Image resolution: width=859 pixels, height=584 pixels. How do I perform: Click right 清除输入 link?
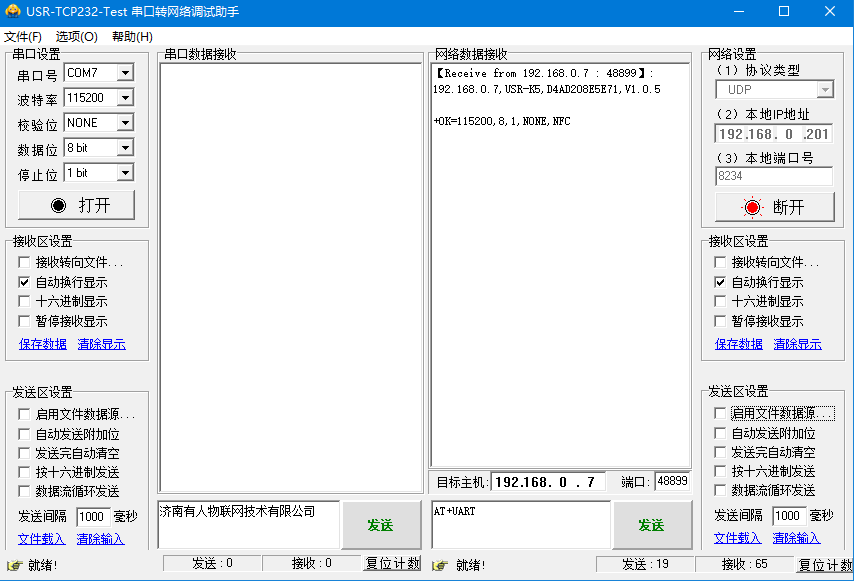(798, 538)
